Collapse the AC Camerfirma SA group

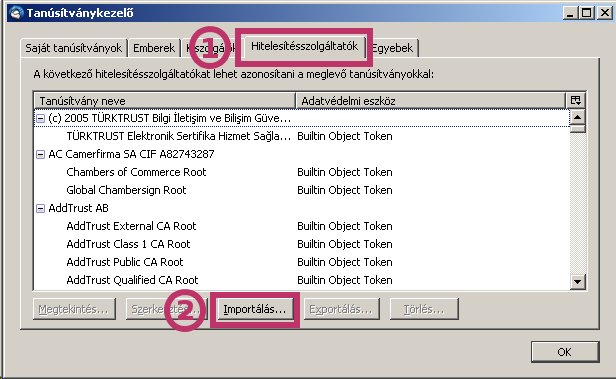[x=40, y=154]
